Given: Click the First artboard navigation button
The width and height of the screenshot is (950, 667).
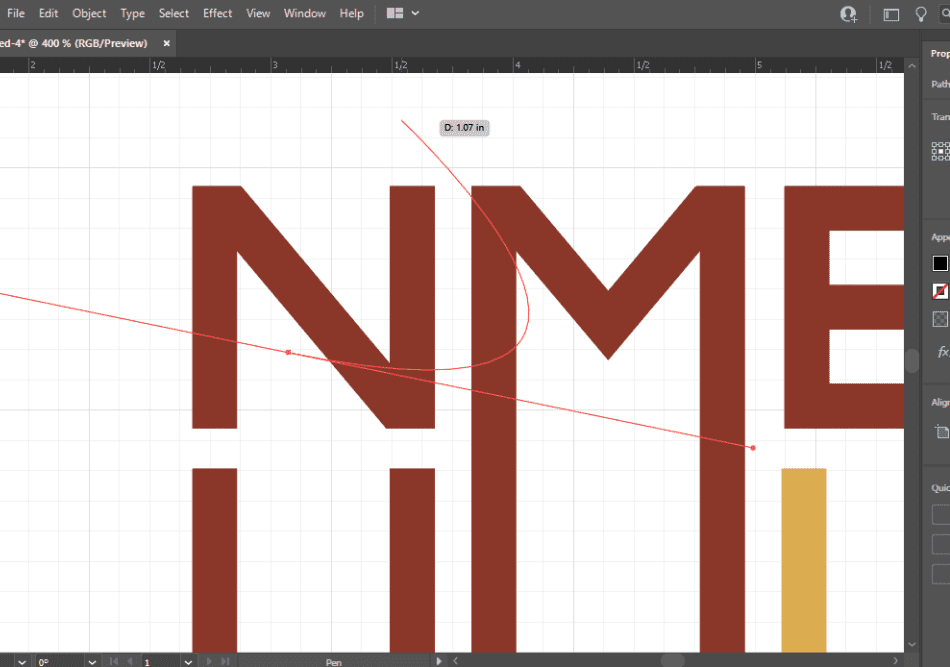Looking at the screenshot, I should pos(113,662).
